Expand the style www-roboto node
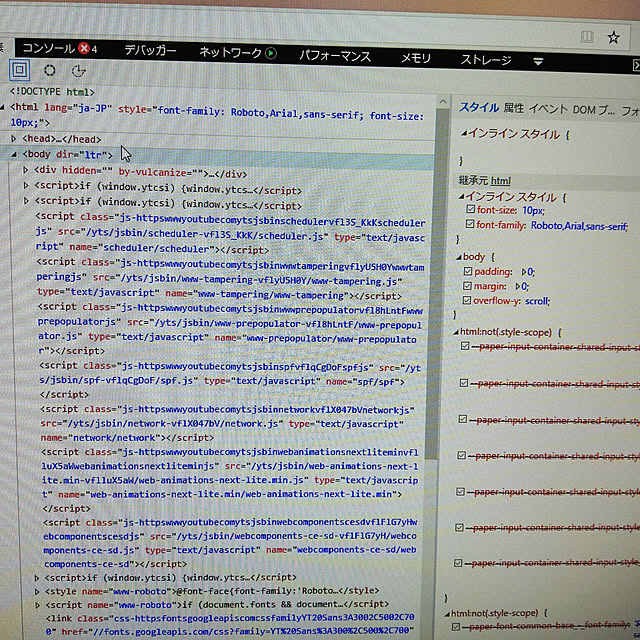 point(37,591)
